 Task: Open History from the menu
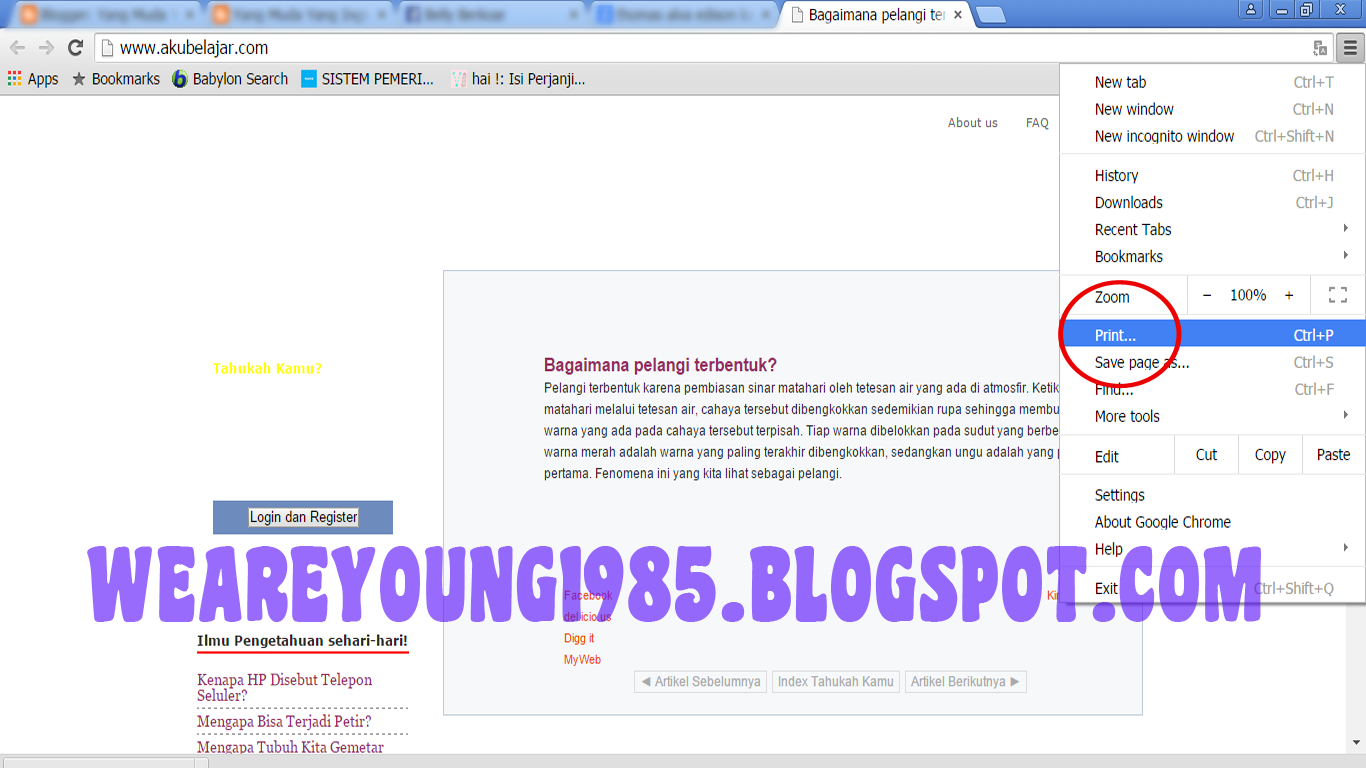click(x=1212, y=175)
